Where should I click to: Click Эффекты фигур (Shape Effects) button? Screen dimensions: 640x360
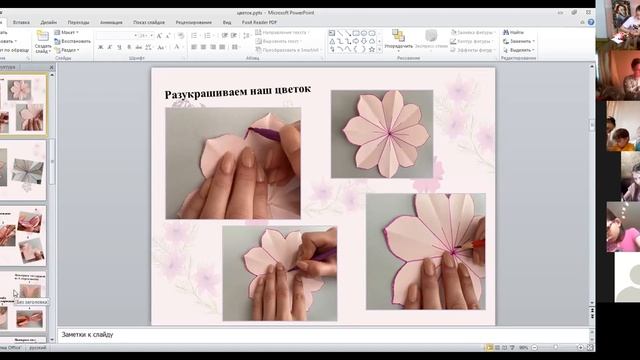[x=473, y=50]
